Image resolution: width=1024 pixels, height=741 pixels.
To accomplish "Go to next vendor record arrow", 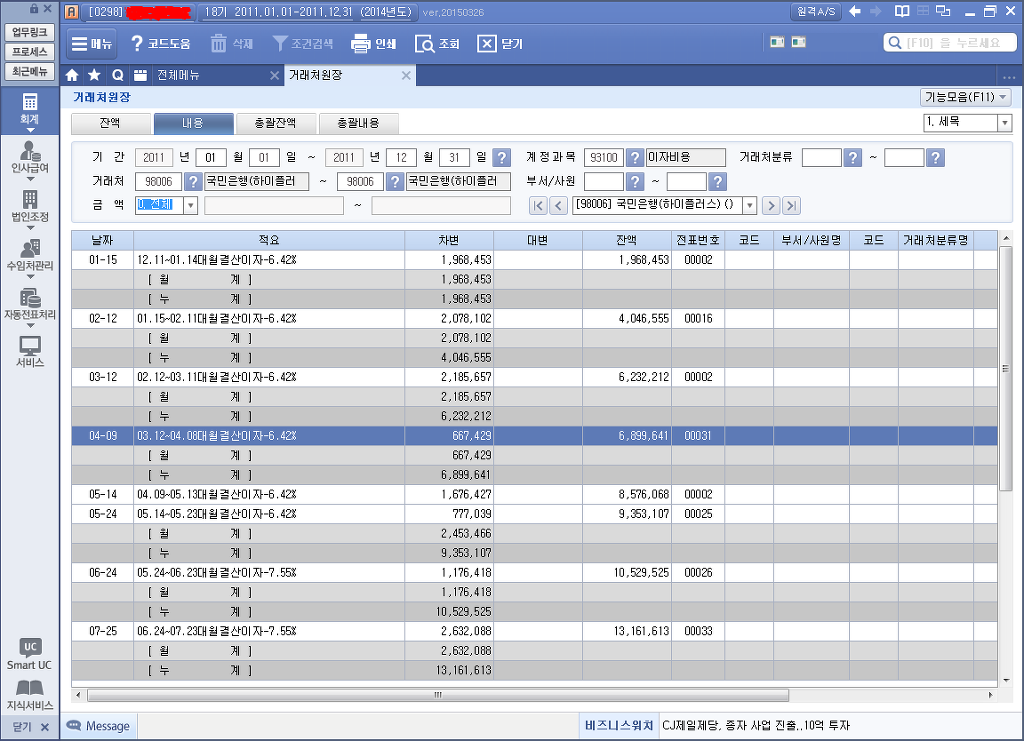I will pyautogui.click(x=771, y=206).
